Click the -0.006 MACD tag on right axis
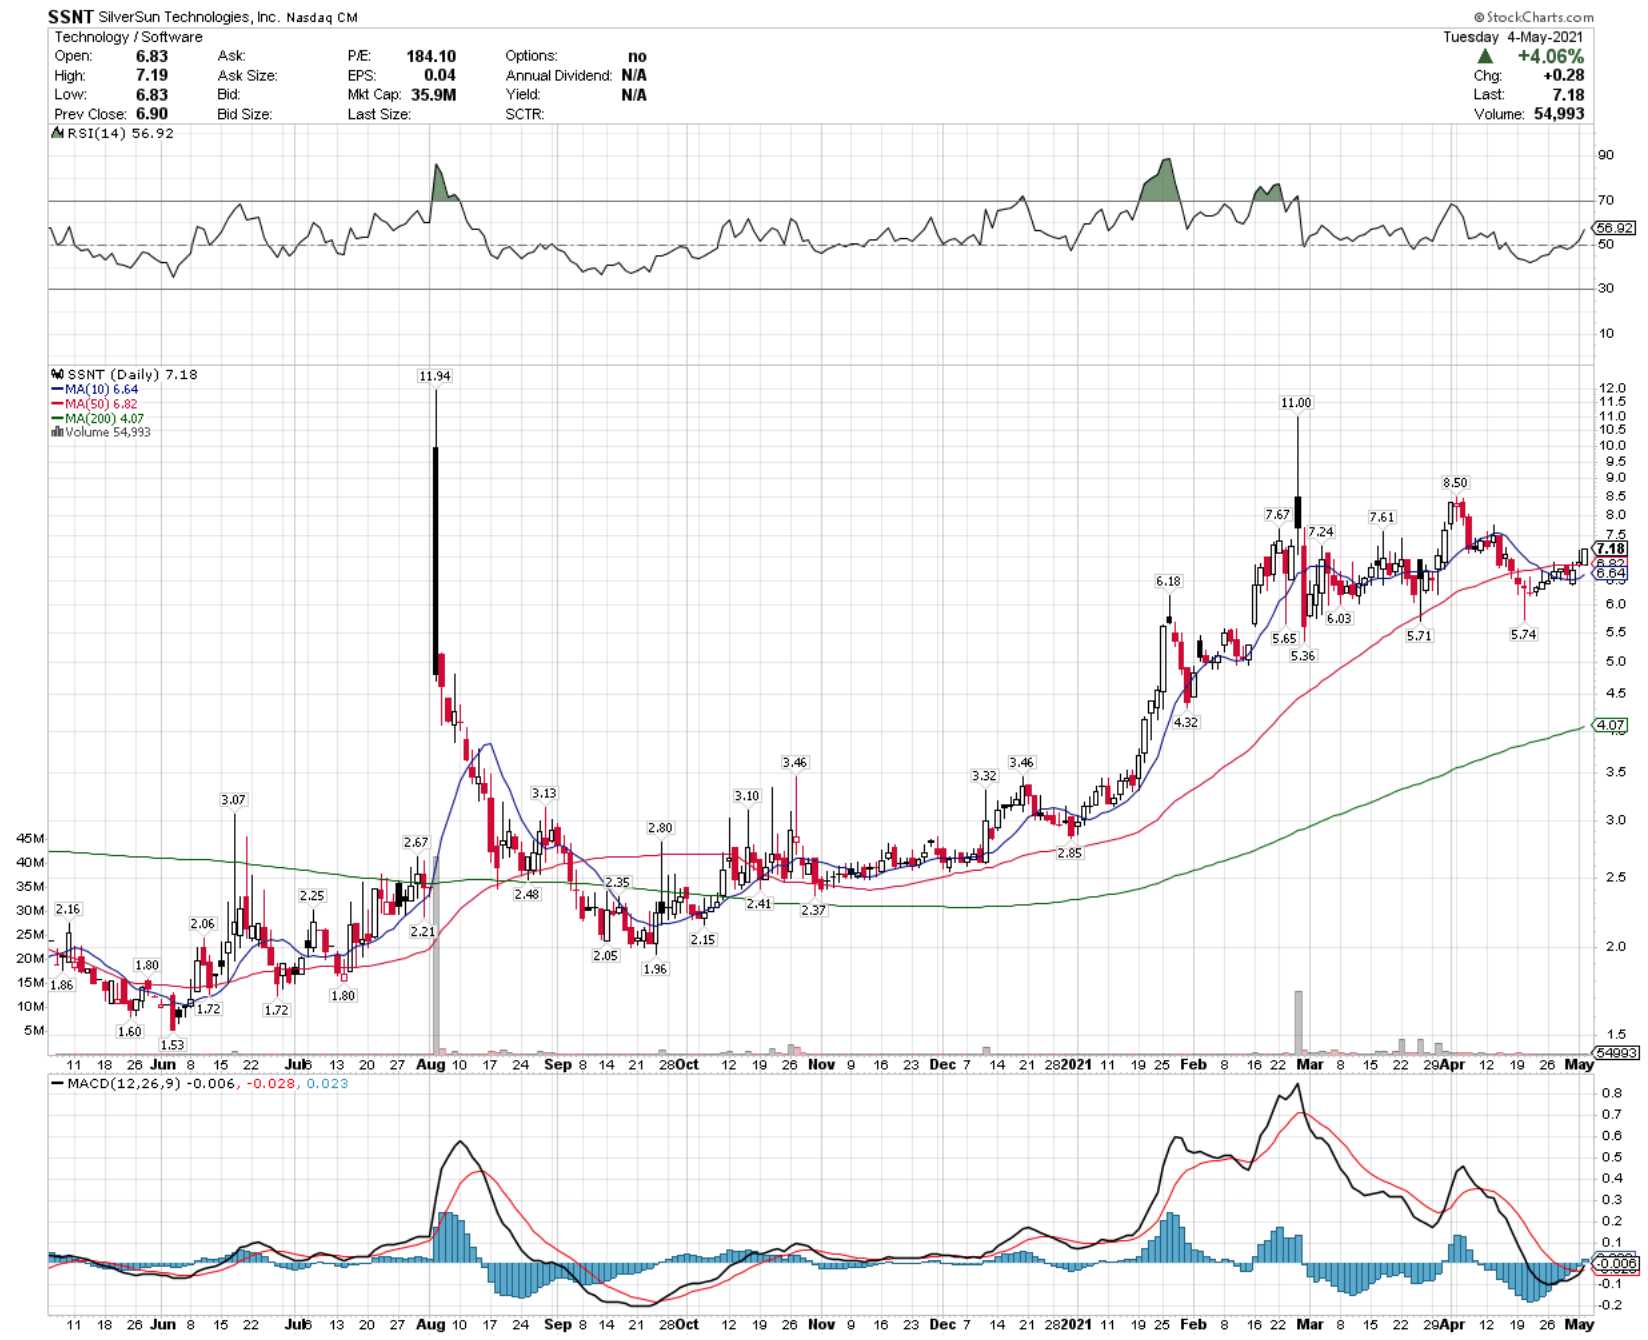Image resolution: width=1648 pixels, height=1340 pixels. pyautogui.click(x=1616, y=1264)
